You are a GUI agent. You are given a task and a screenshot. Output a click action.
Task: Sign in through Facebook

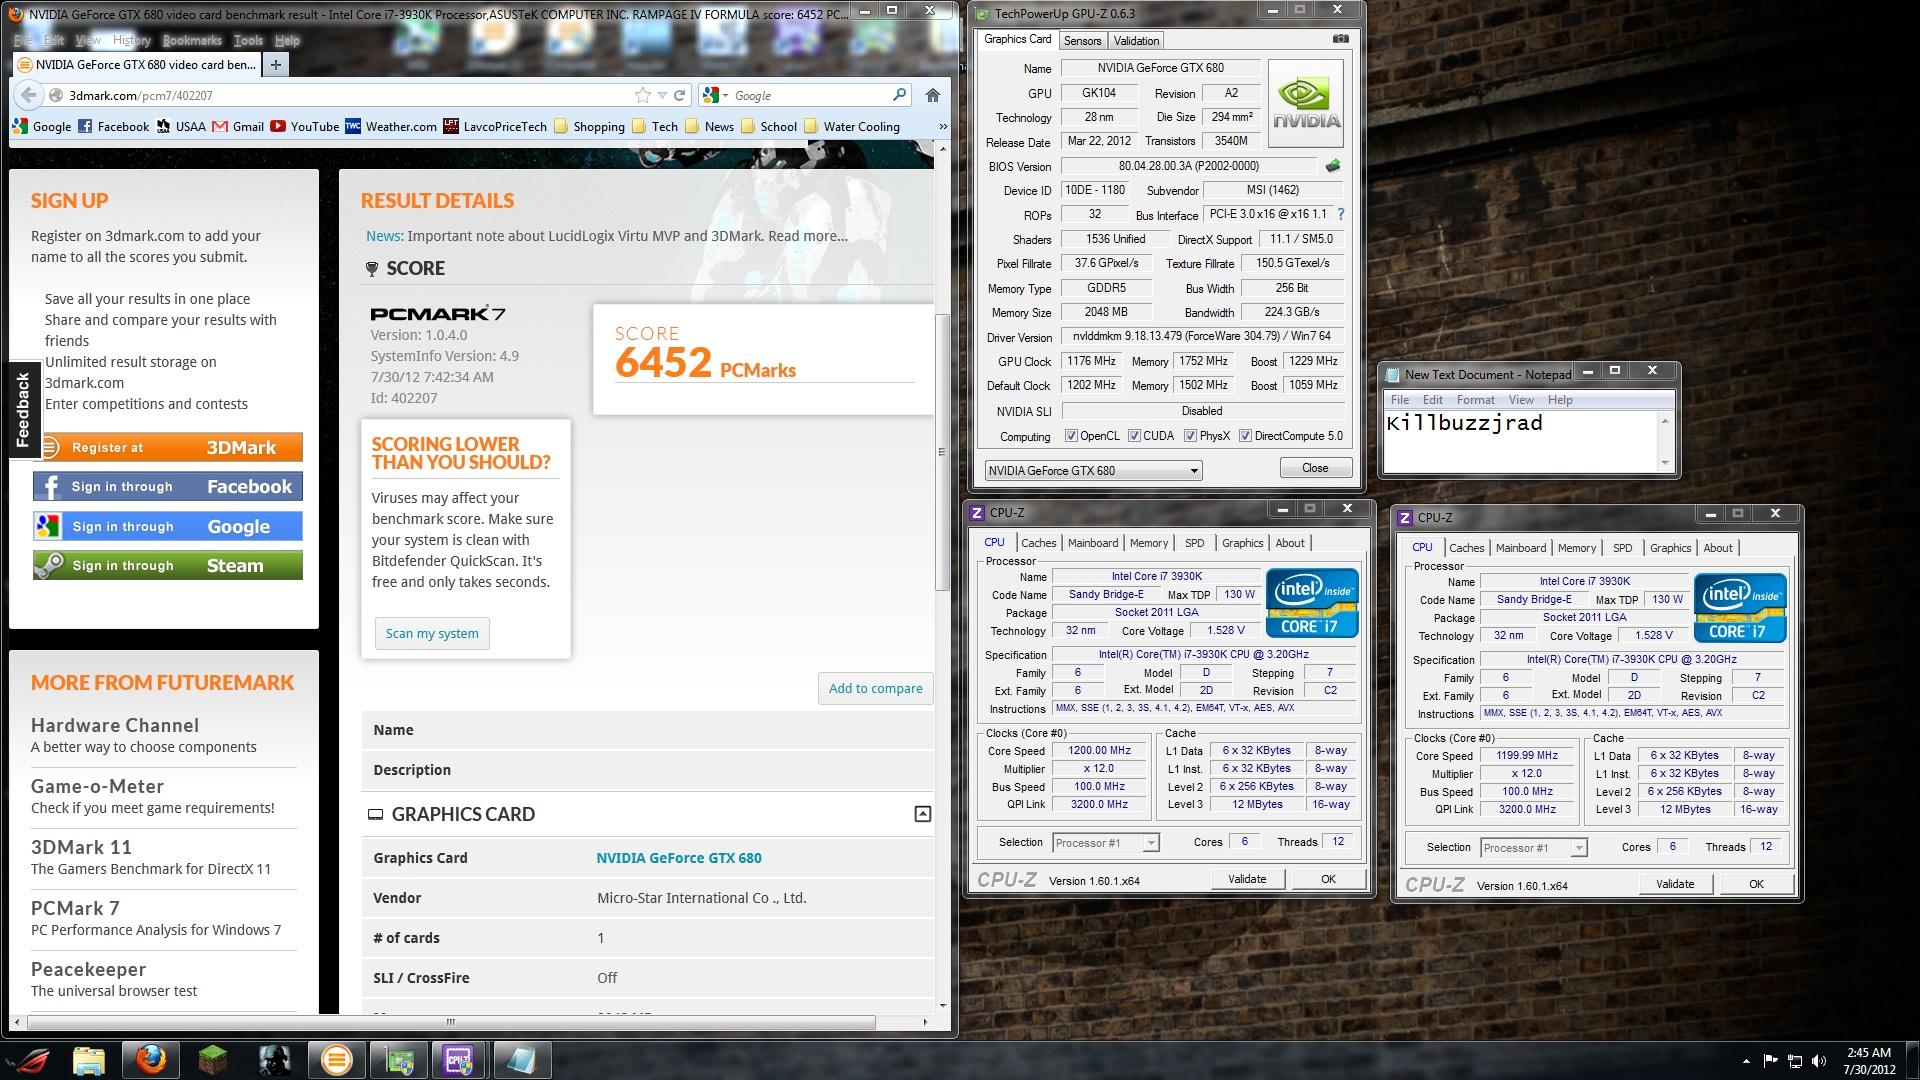(168, 487)
